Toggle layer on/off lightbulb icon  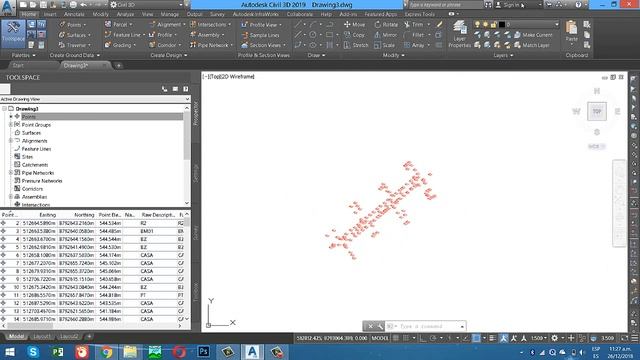point(477,24)
